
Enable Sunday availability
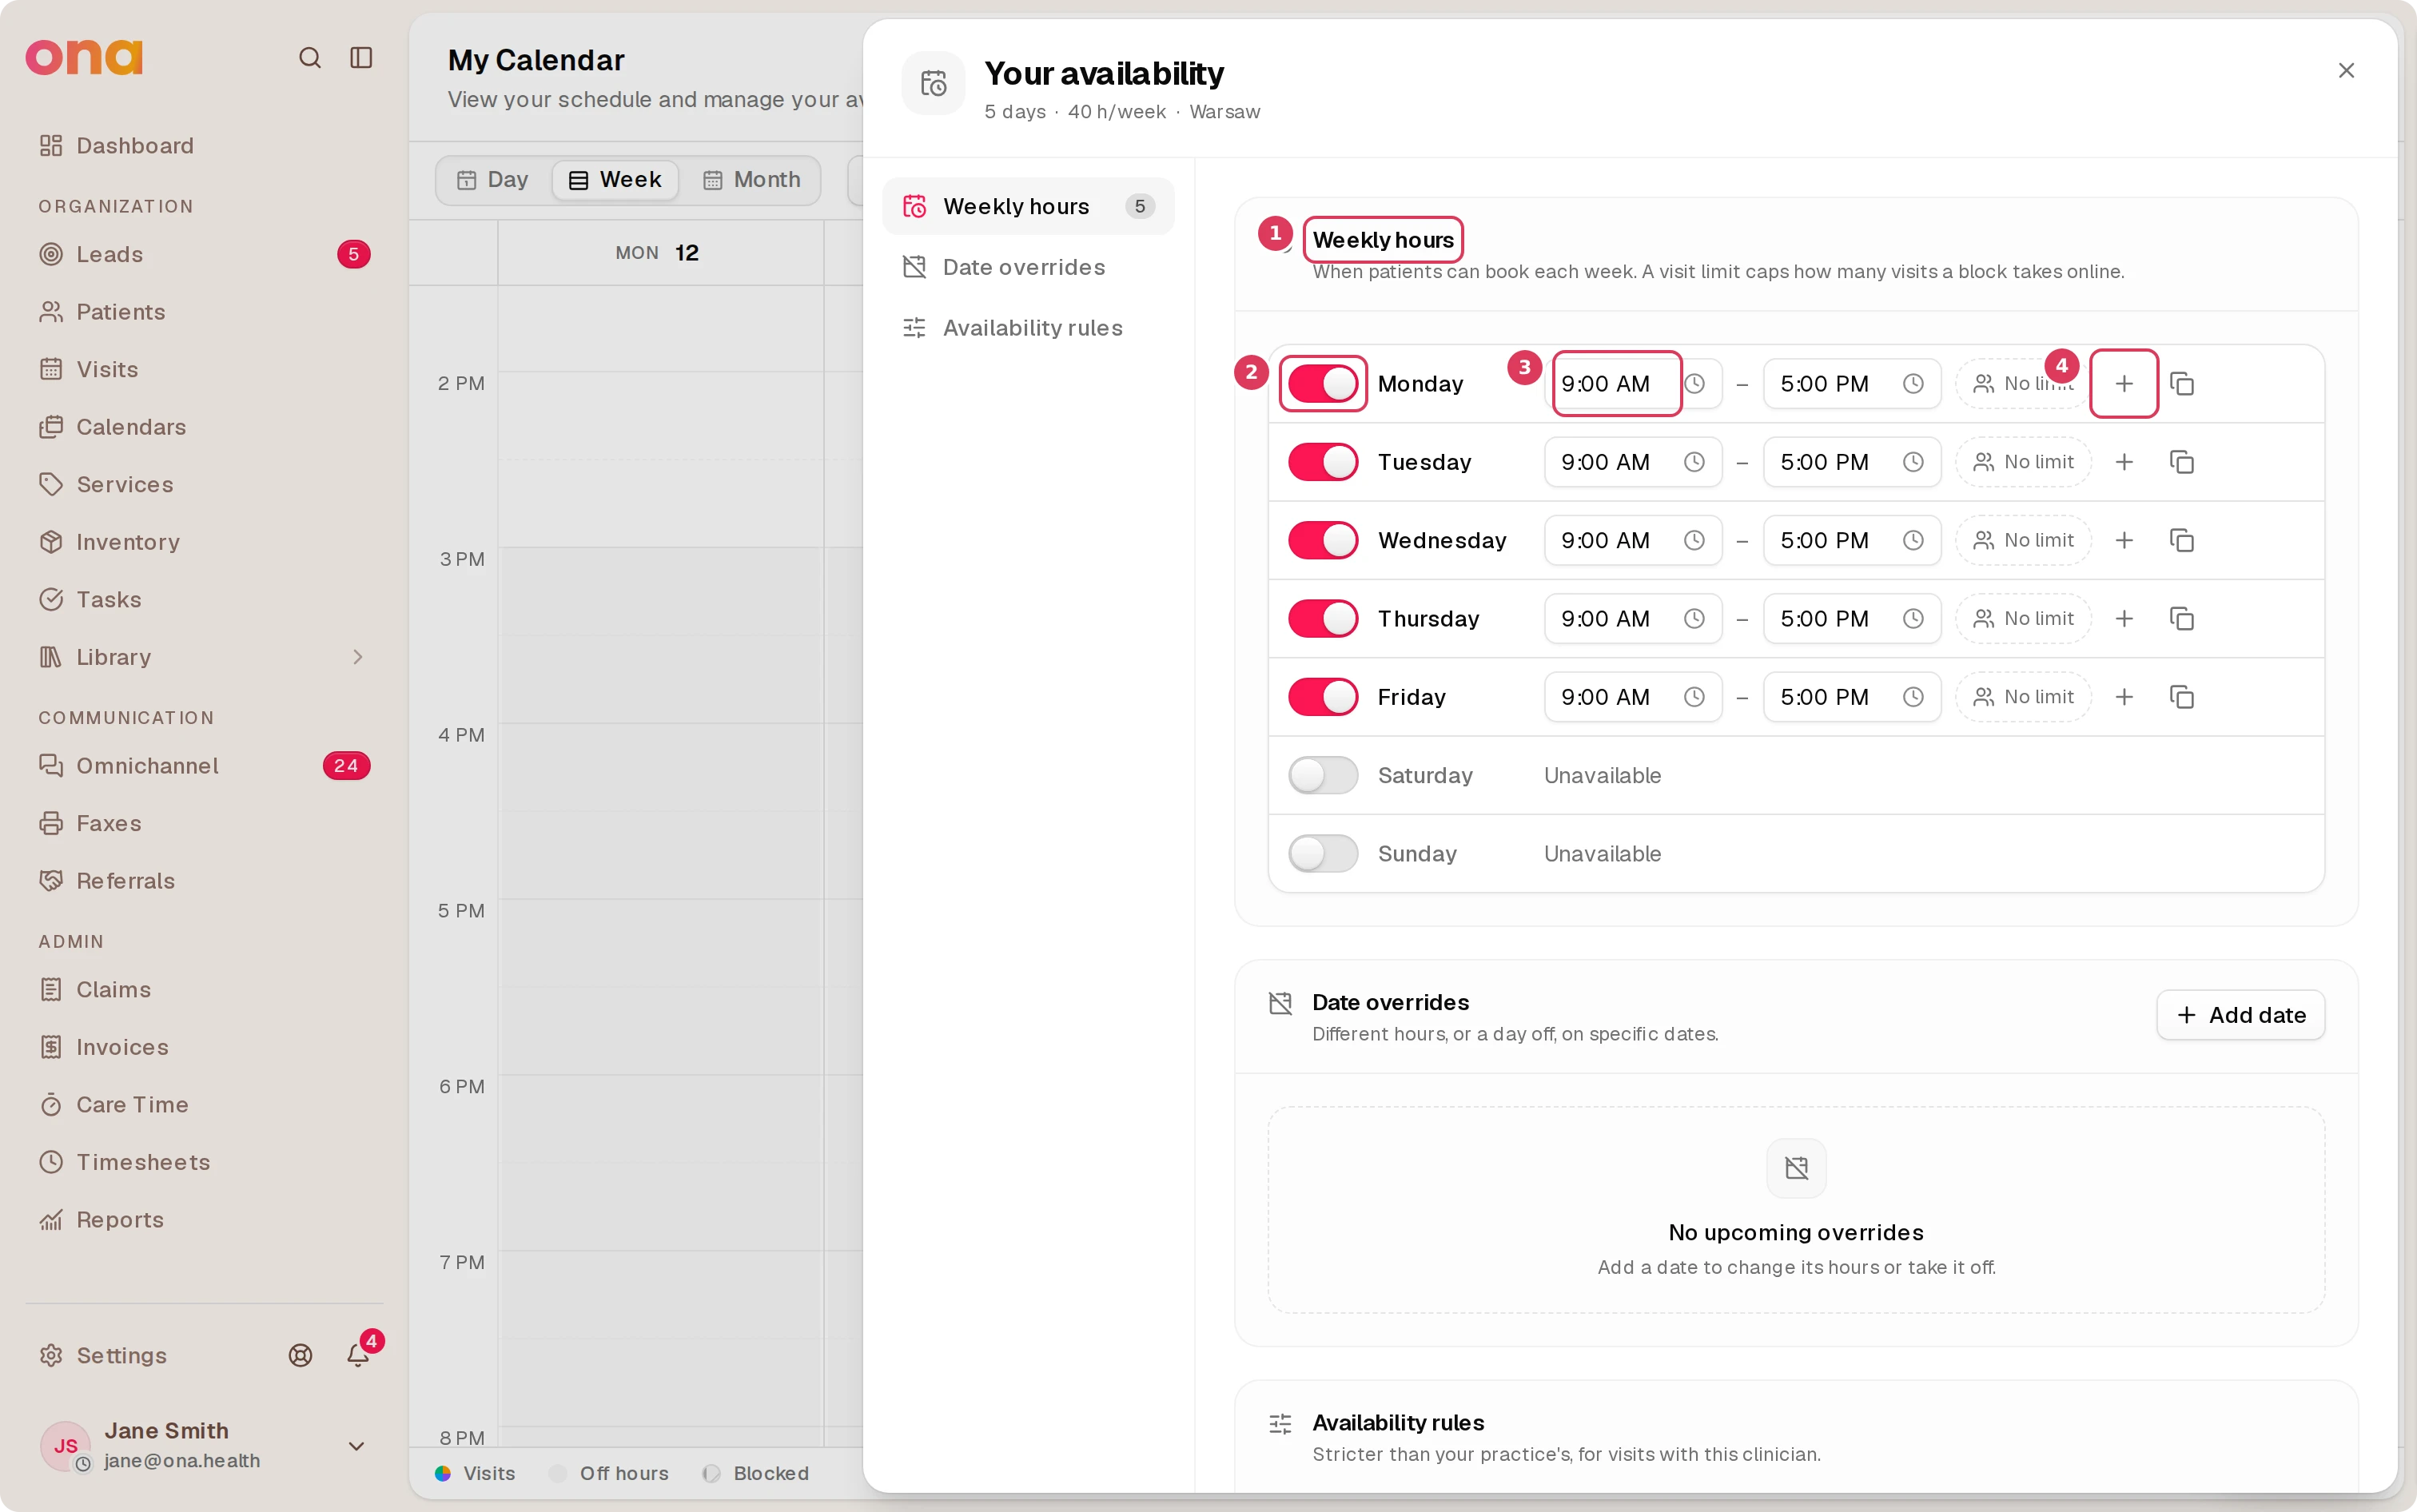tap(1322, 854)
